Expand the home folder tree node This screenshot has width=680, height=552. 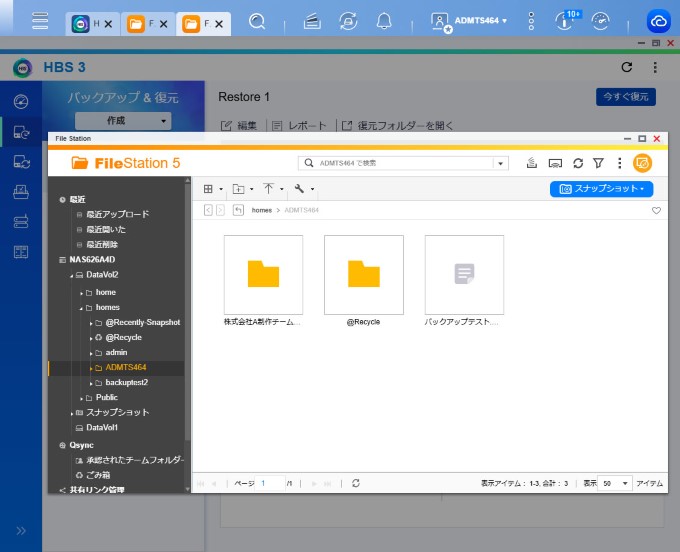[82, 294]
